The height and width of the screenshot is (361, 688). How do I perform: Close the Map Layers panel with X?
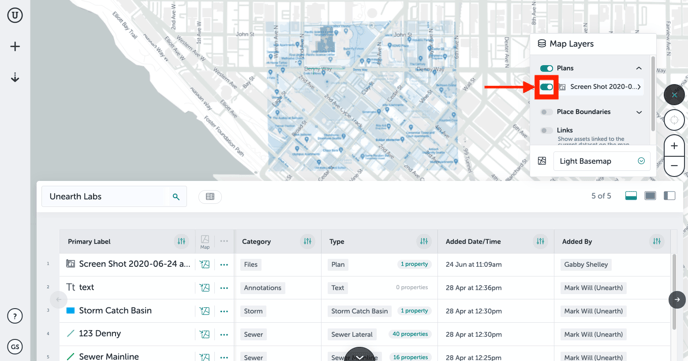(674, 95)
